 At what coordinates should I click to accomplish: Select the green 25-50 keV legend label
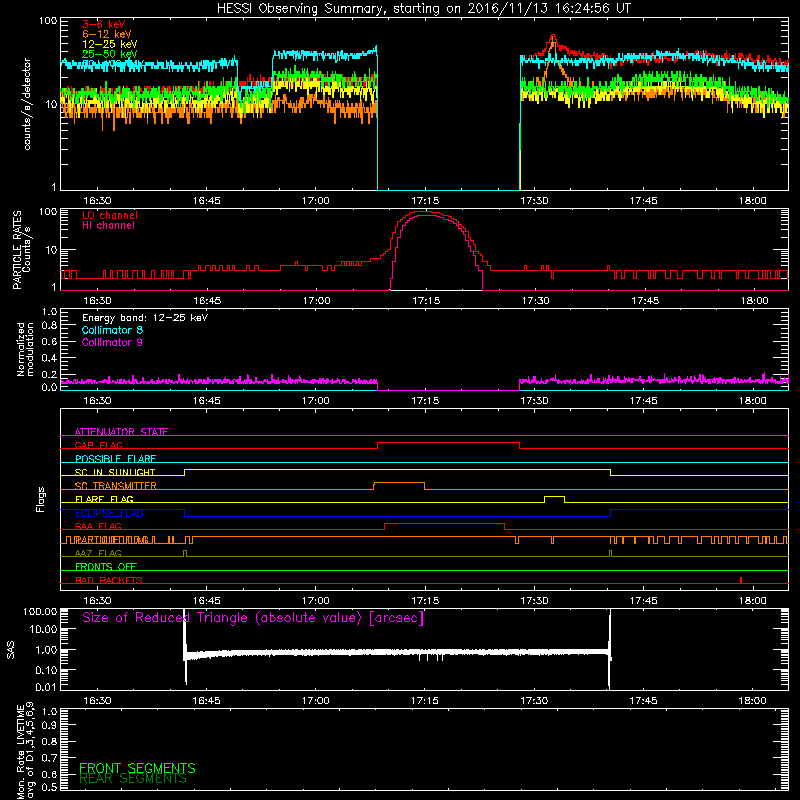tap(110, 54)
